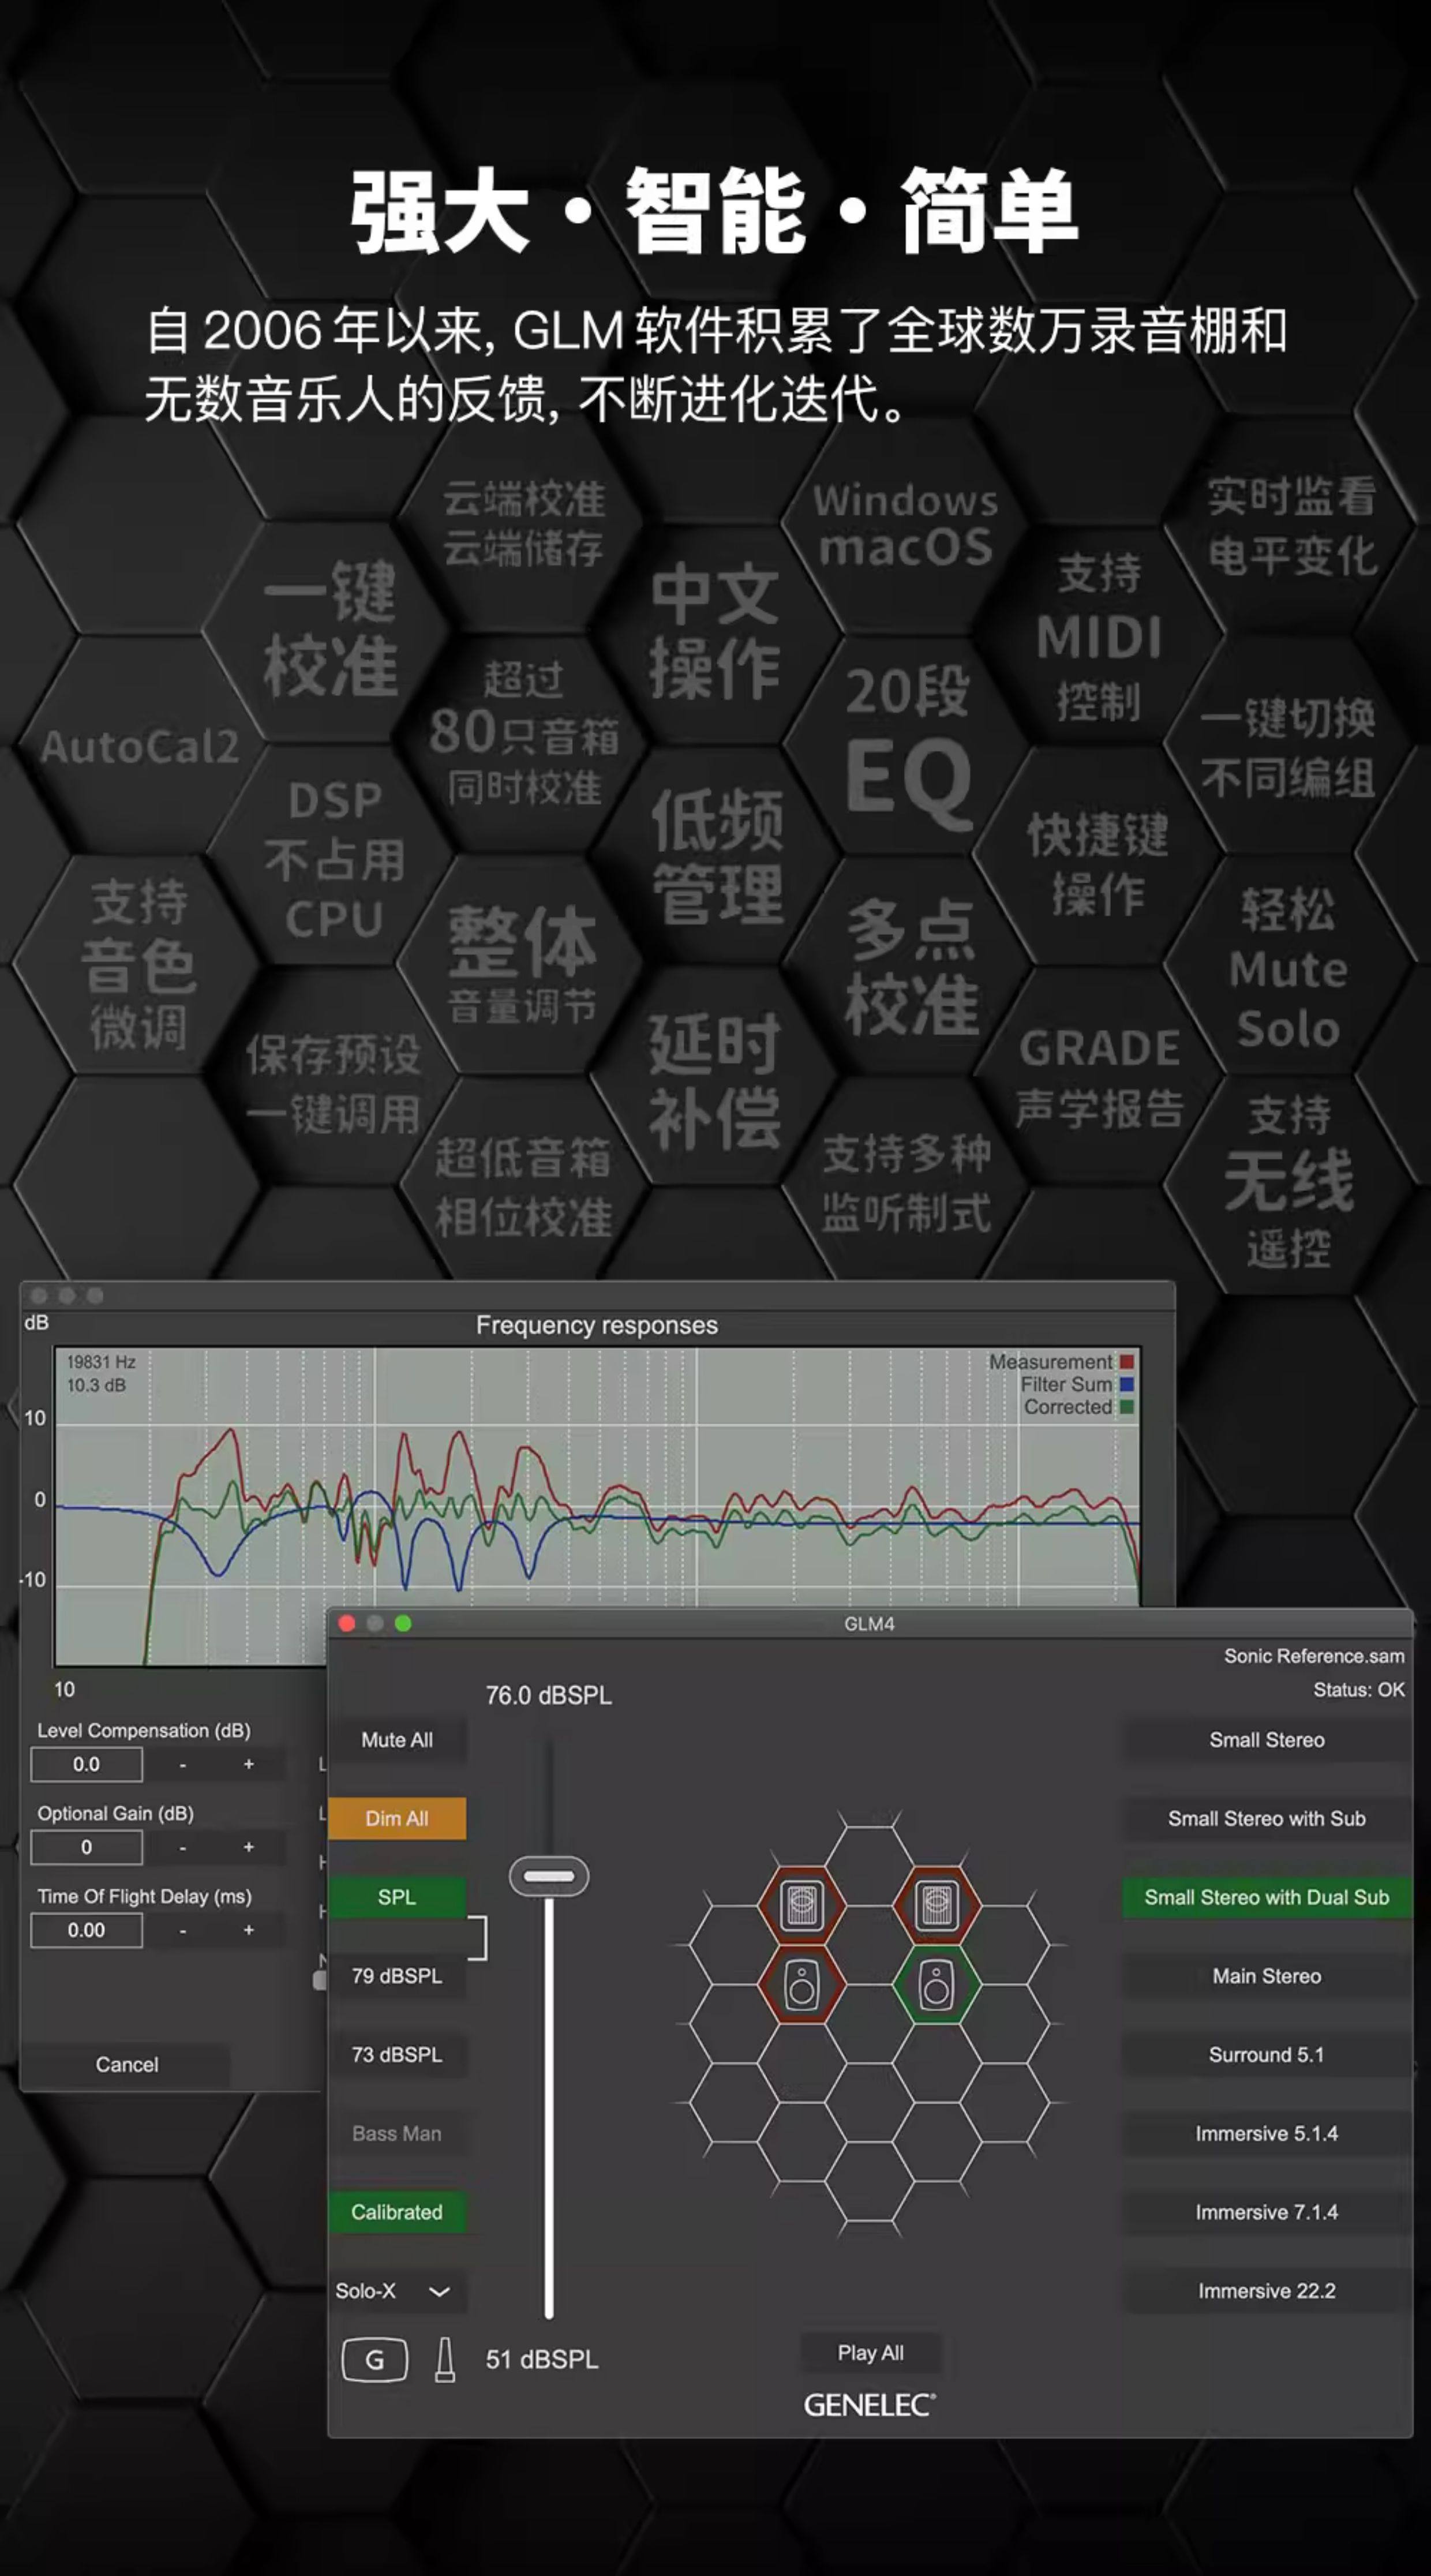This screenshot has height=2576, width=1431.
Task: Switch to Small Stereo with Sub group
Action: tap(1267, 1818)
